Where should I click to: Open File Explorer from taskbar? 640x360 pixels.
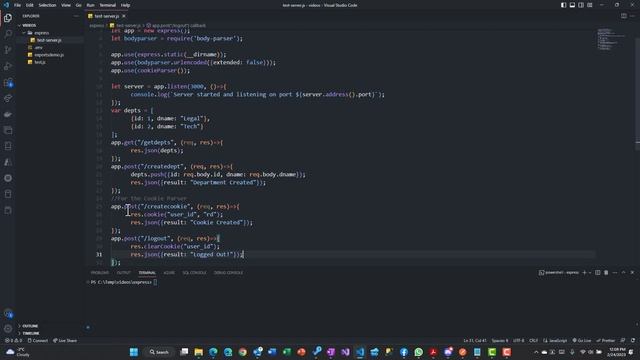coord(199,352)
